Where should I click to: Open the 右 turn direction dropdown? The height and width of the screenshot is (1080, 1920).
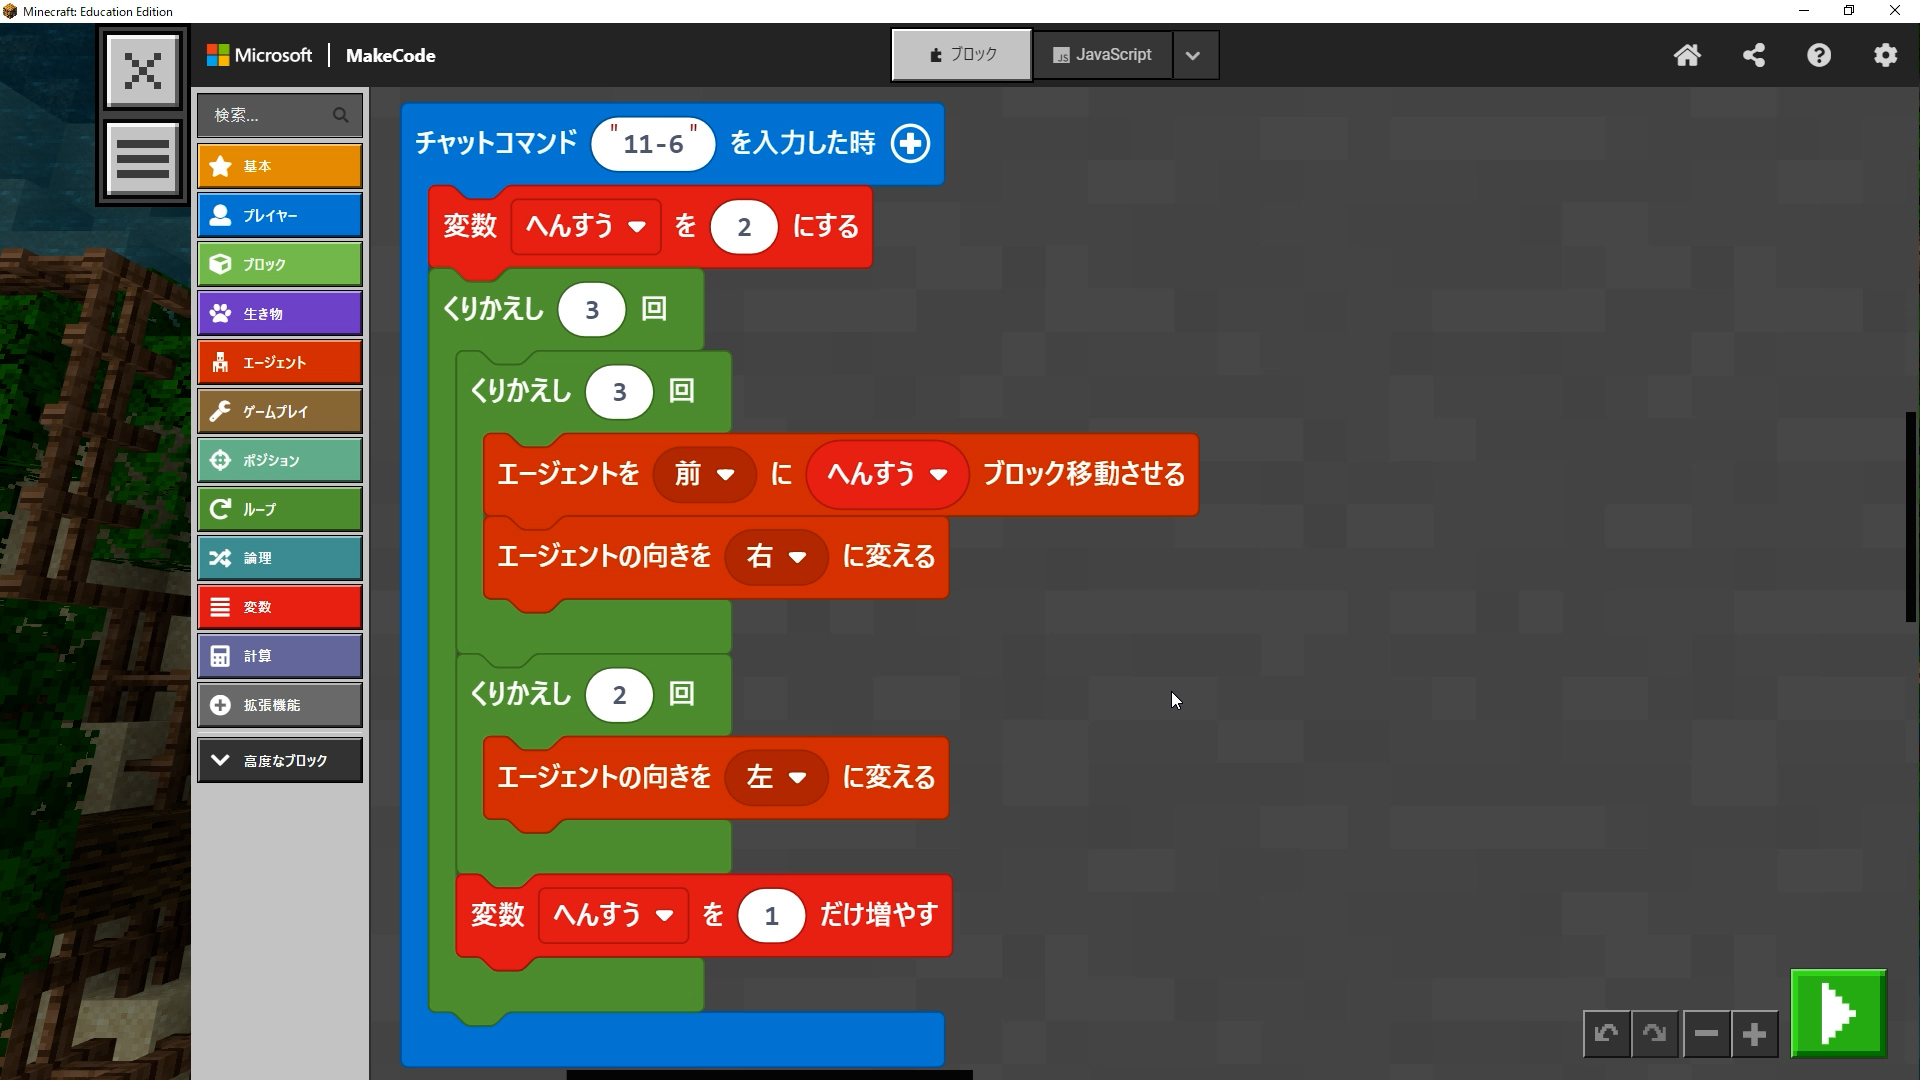[776, 557]
